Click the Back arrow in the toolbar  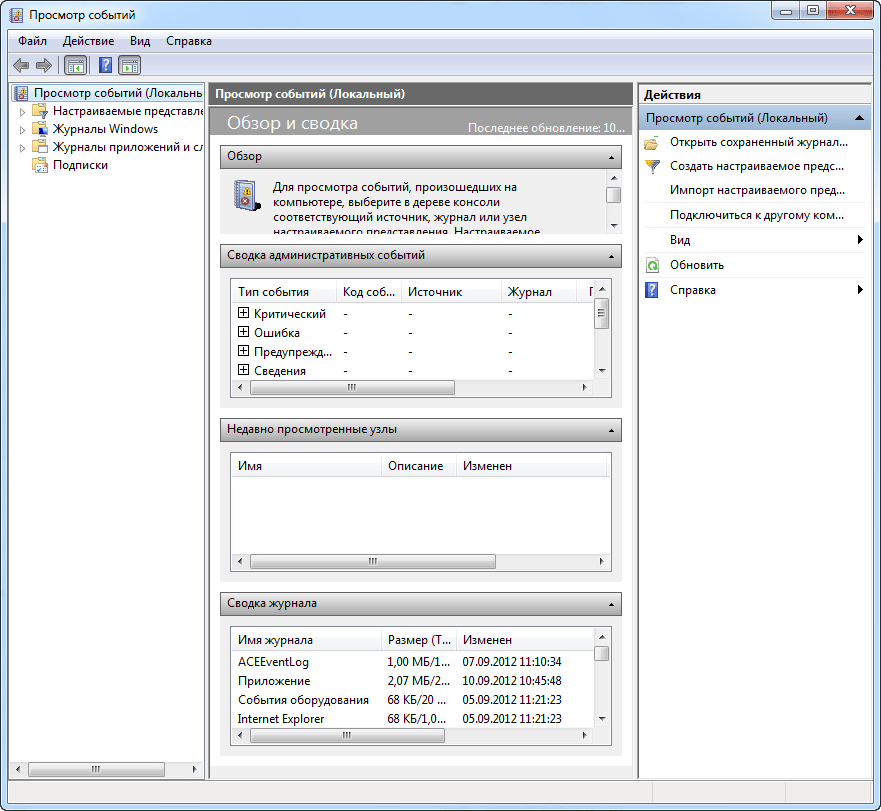click(20, 66)
